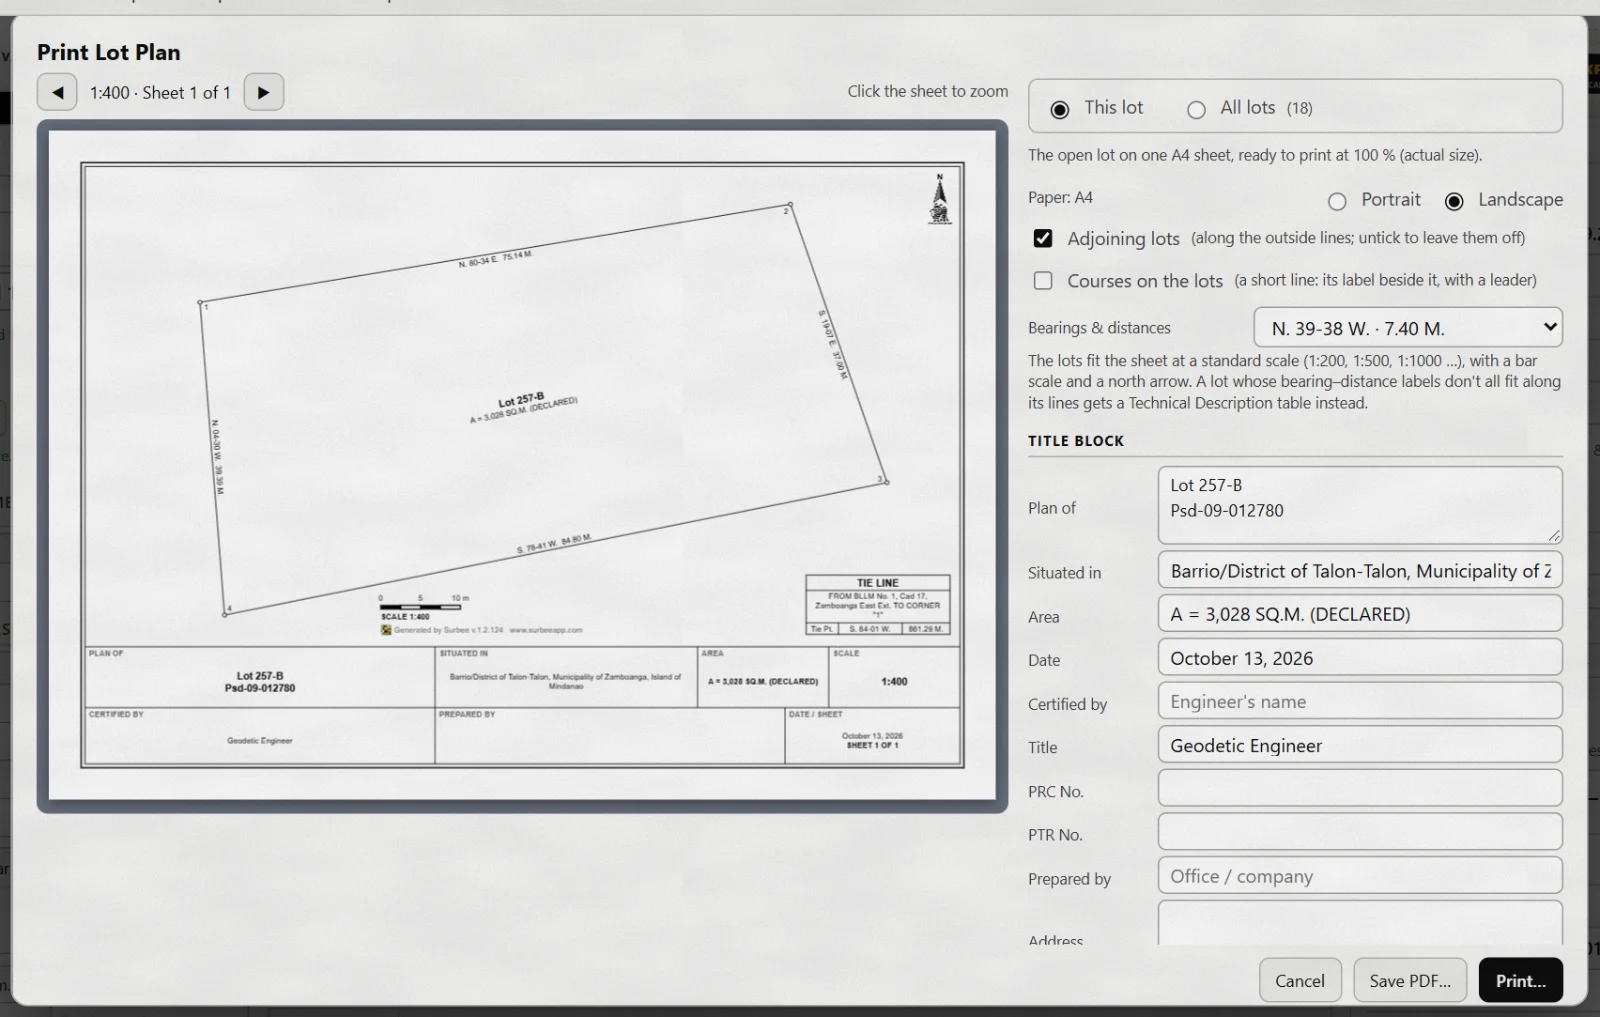Image resolution: width=1600 pixels, height=1017 pixels.
Task: Edit the Area field
Action: tap(1360, 614)
